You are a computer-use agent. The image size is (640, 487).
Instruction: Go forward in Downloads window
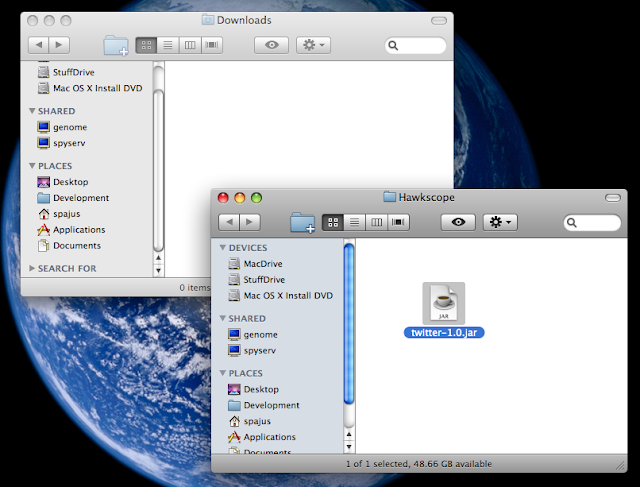click(60, 45)
